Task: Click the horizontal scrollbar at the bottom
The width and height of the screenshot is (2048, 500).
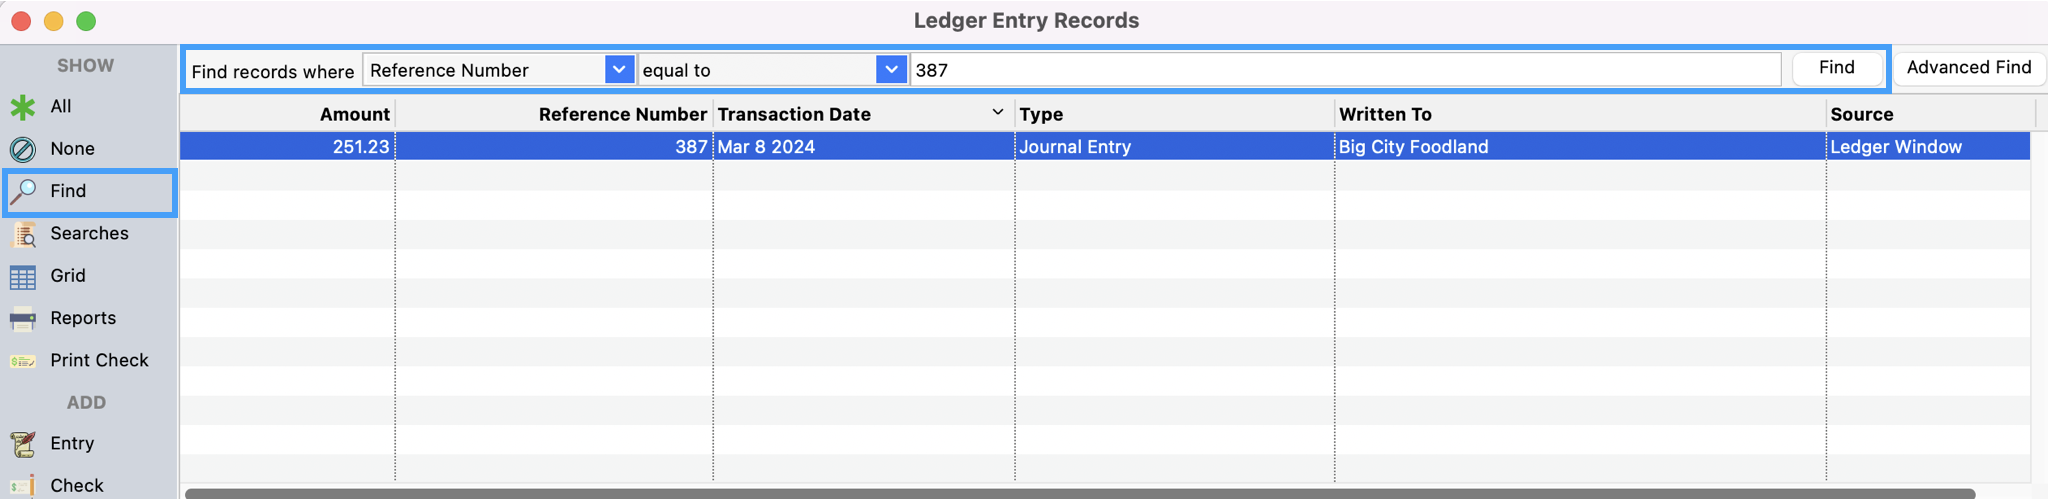Action: [x=1080, y=493]
